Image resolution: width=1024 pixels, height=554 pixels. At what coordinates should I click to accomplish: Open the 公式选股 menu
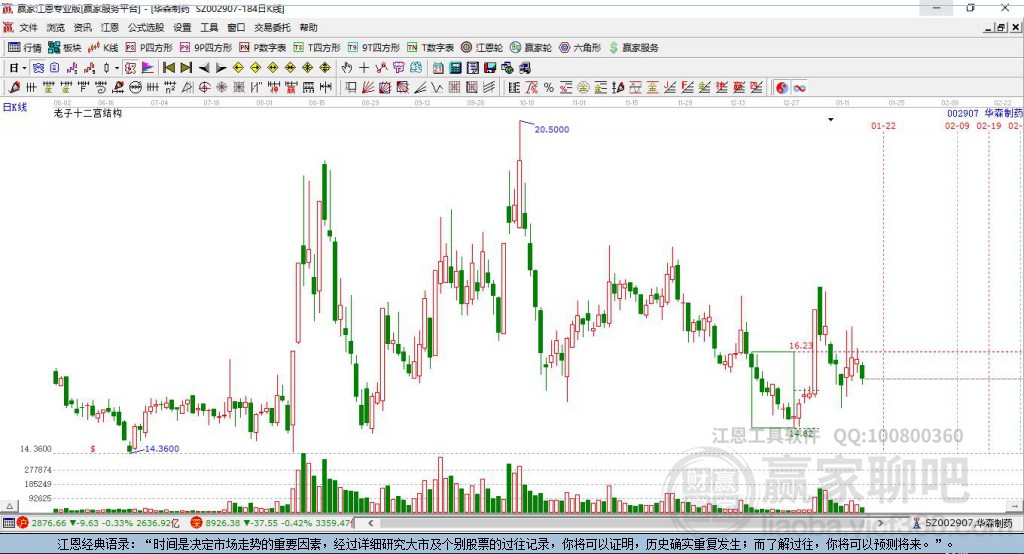coord(146,27)
